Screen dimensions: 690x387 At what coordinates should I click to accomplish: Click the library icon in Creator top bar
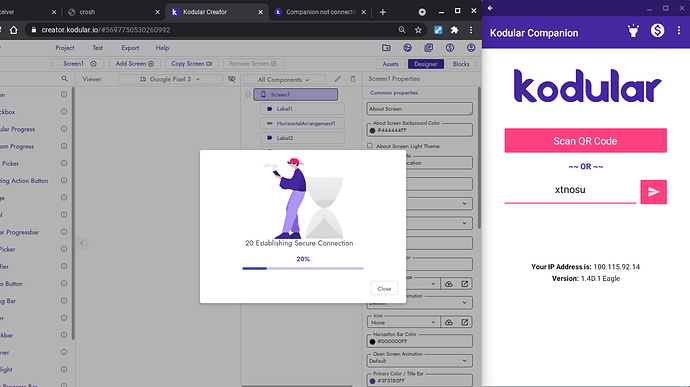coord(429,48)
